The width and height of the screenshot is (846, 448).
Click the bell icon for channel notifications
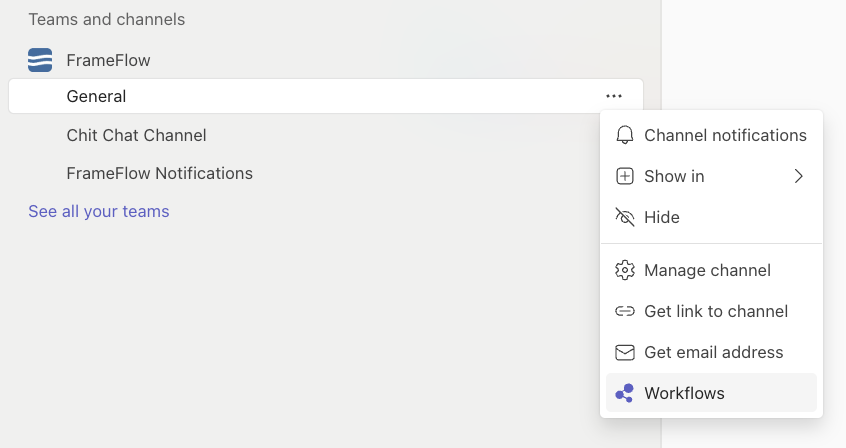(x=625, y=135)
